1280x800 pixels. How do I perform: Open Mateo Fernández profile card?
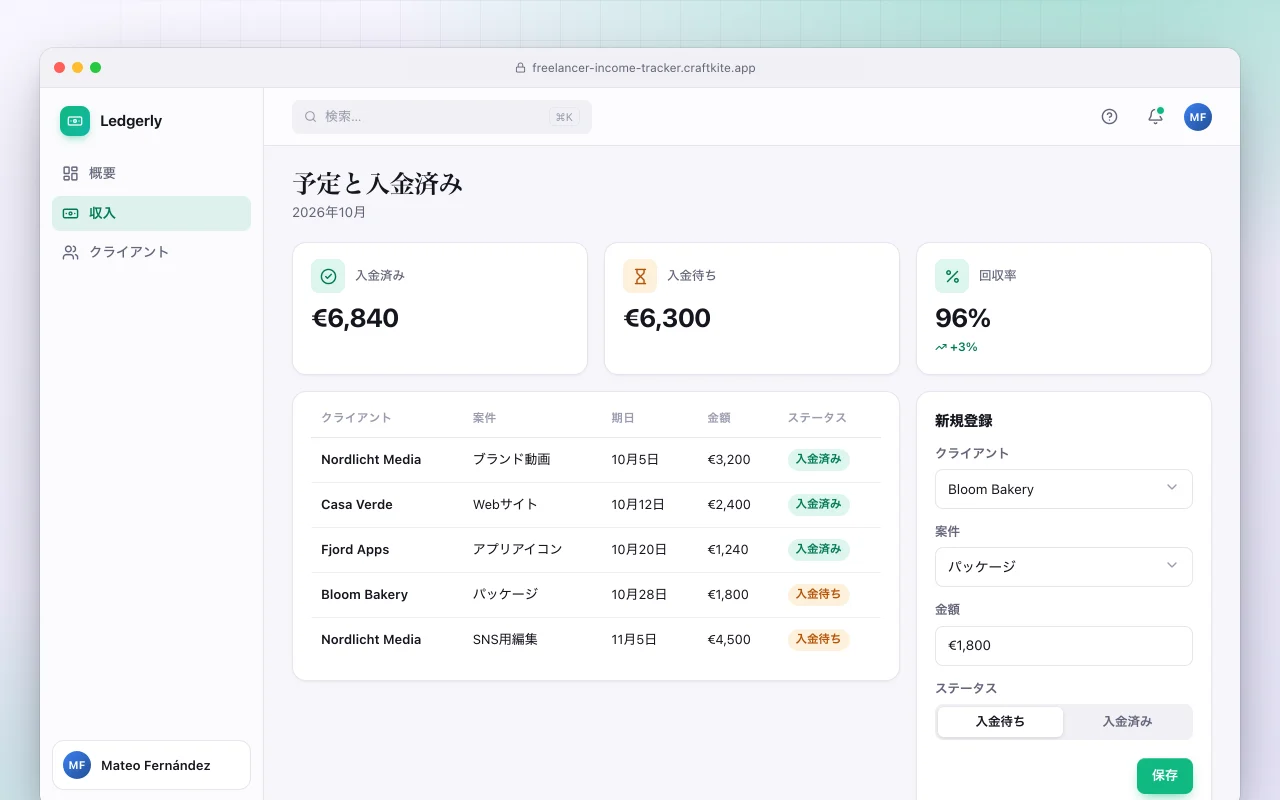pyautogui.click(x=151, y=765)
